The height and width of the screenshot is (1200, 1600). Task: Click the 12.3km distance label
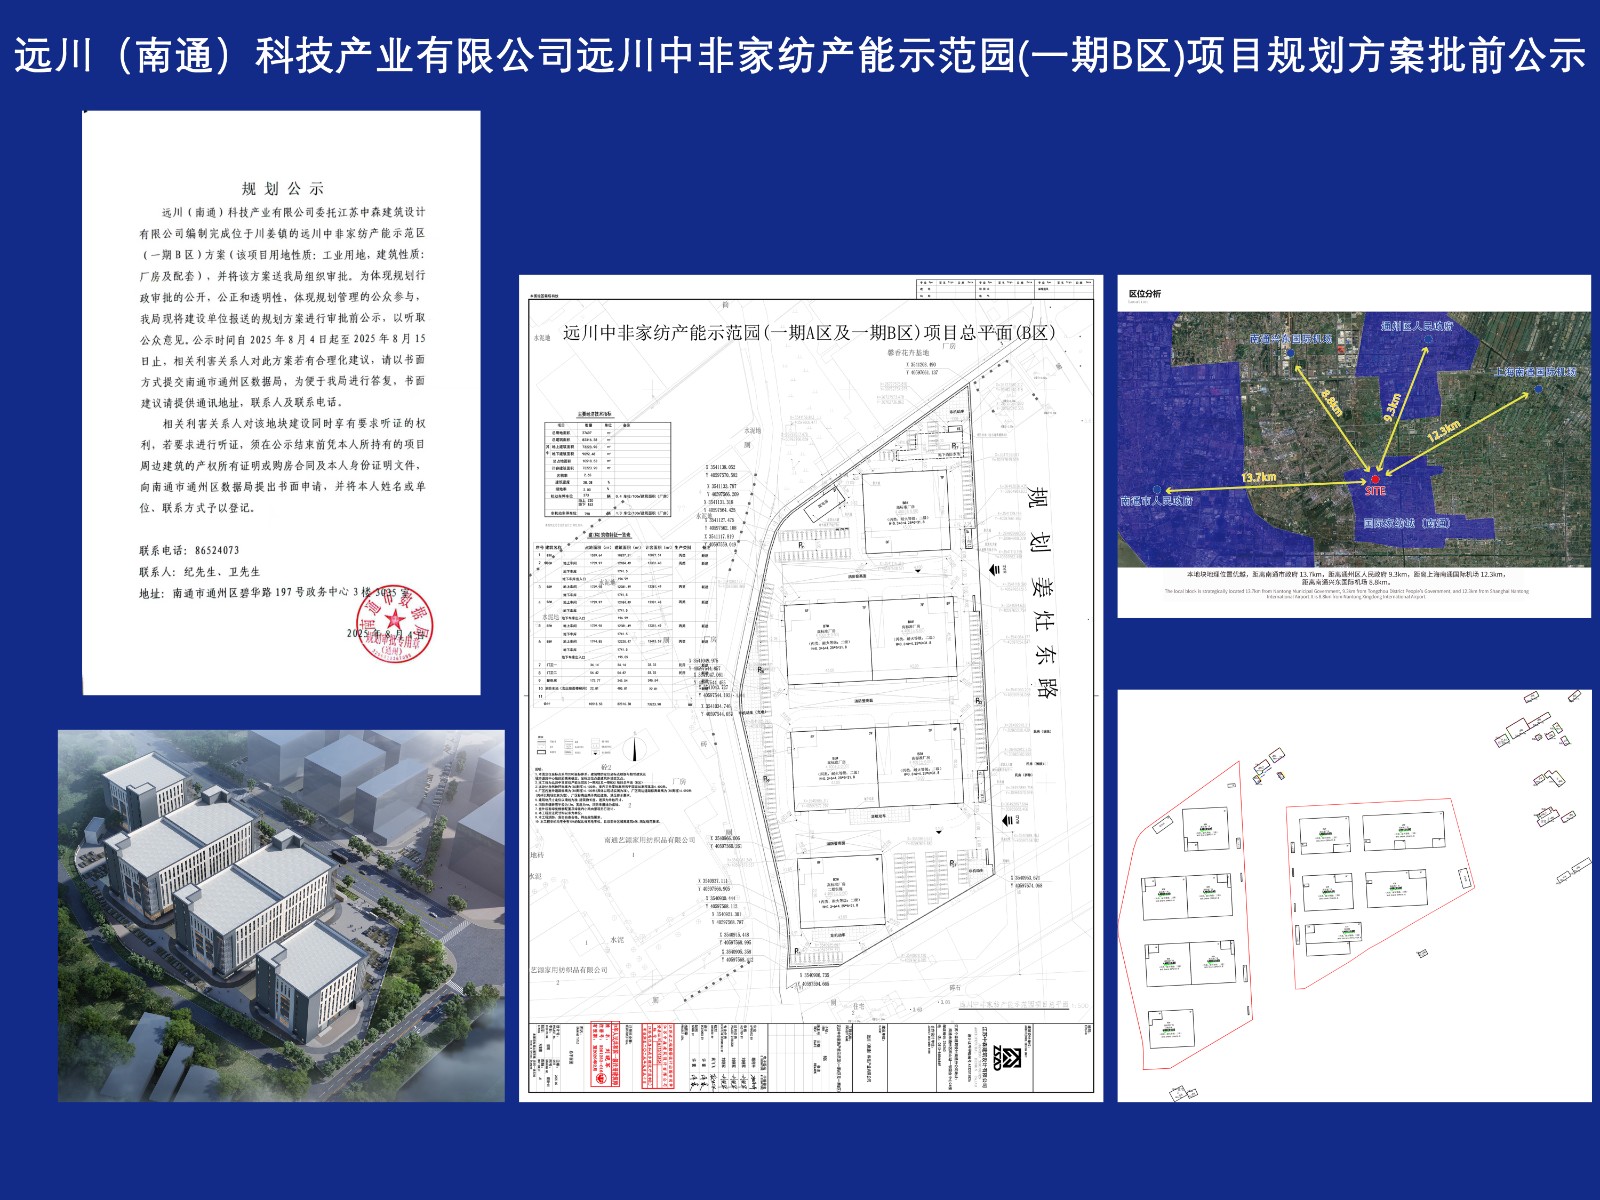point(1443,431)
